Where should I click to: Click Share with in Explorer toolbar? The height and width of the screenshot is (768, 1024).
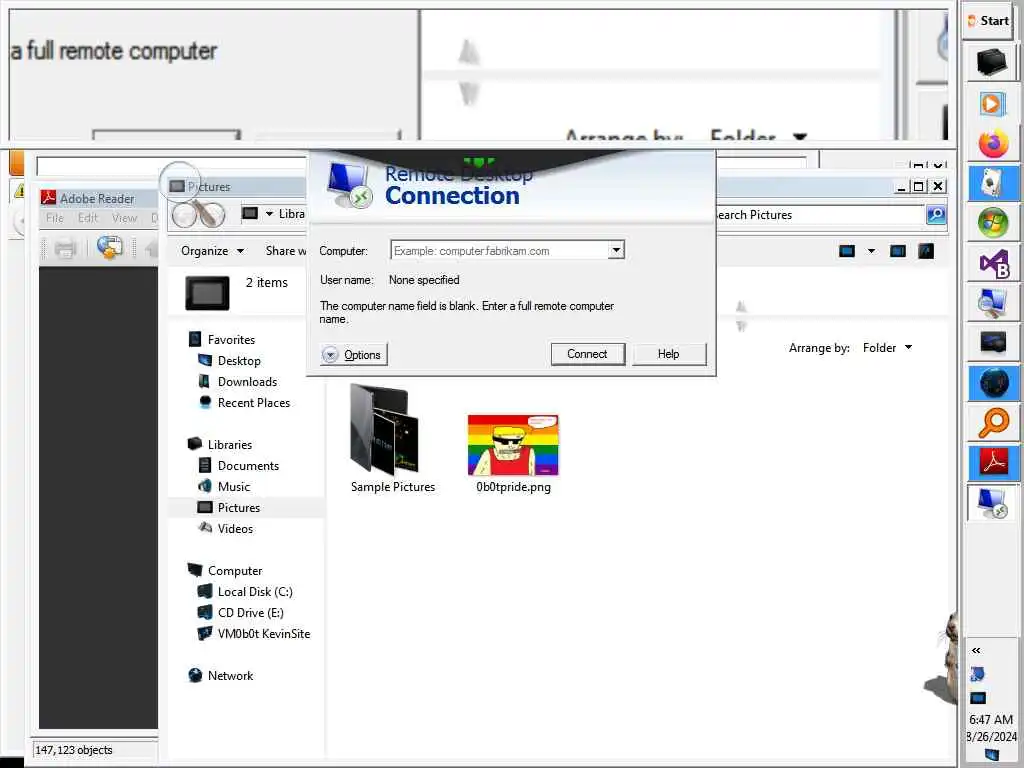point(285,251)
